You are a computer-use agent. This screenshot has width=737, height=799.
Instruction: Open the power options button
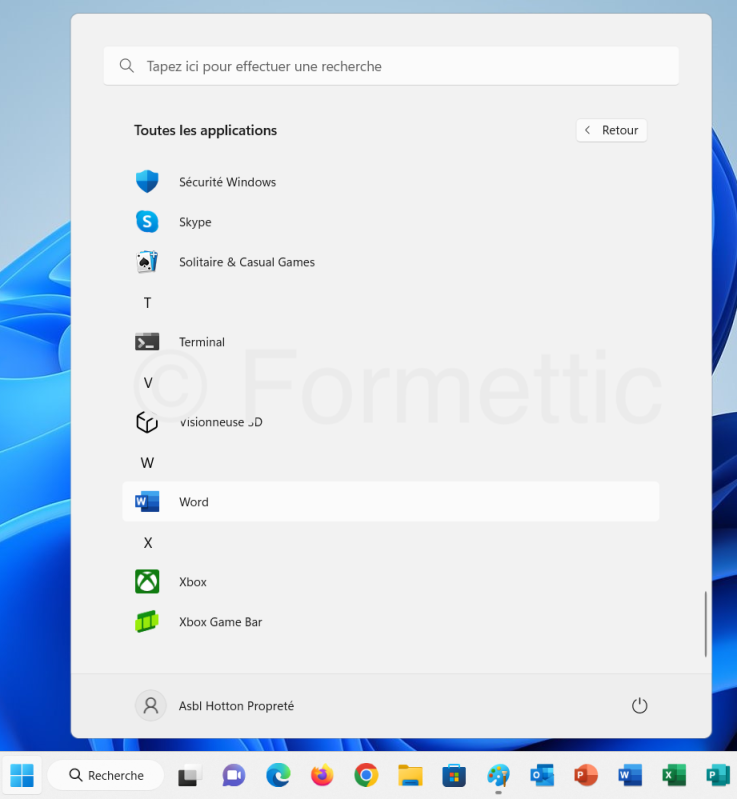coord(640,706)
